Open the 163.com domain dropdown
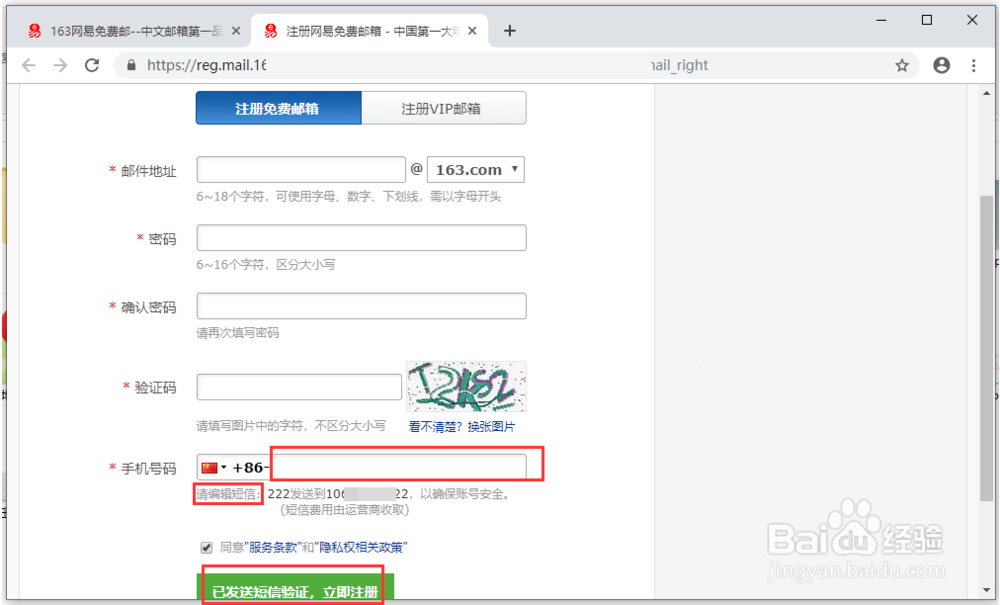 [476, 170]
